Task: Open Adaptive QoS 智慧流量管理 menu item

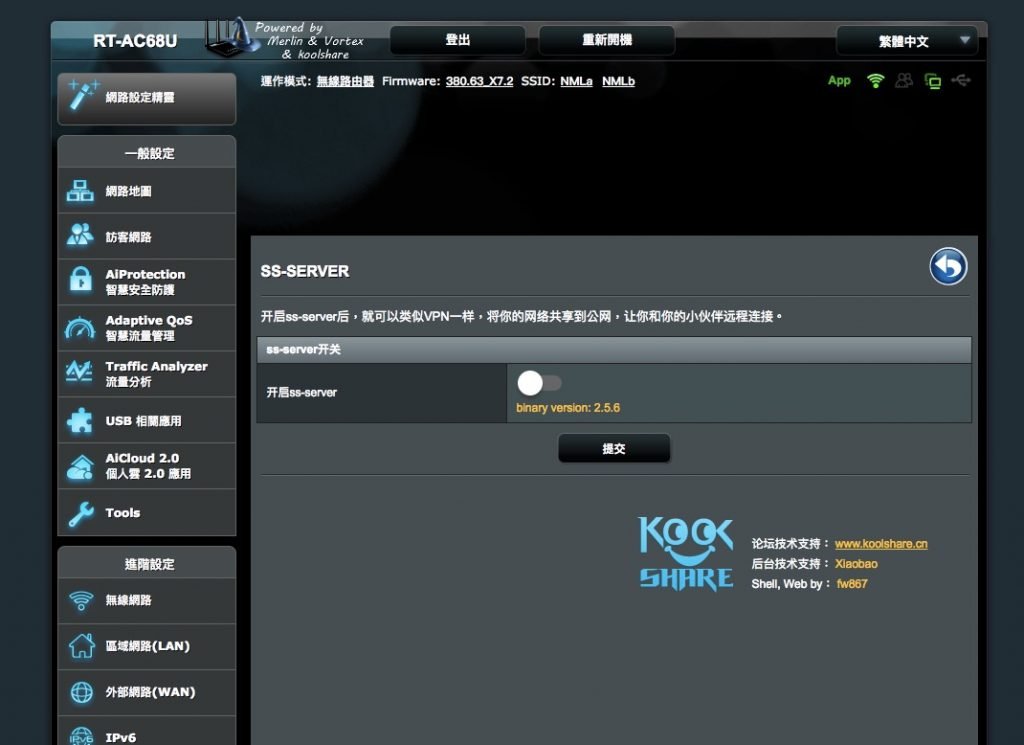Action: tap(147, 328)
